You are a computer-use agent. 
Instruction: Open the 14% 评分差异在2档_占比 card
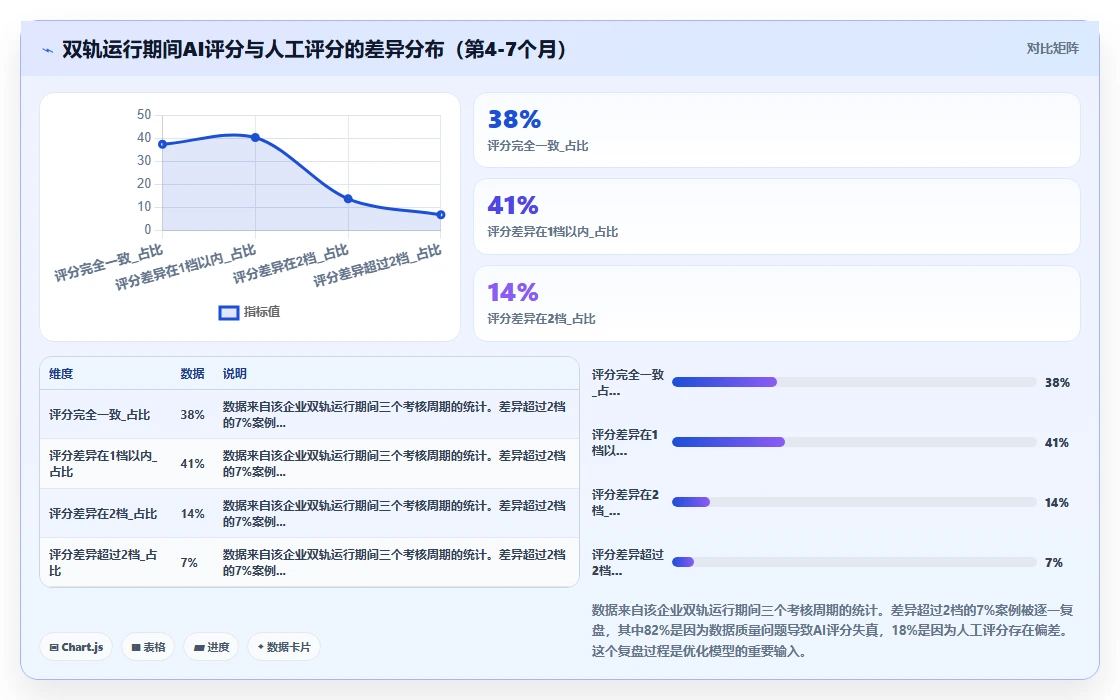tap(776, 304)
